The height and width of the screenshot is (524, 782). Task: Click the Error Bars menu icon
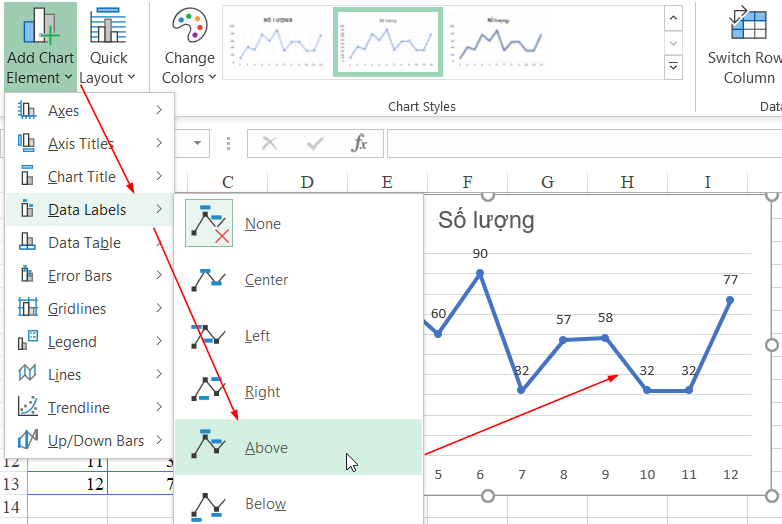(x=28, y=276)
